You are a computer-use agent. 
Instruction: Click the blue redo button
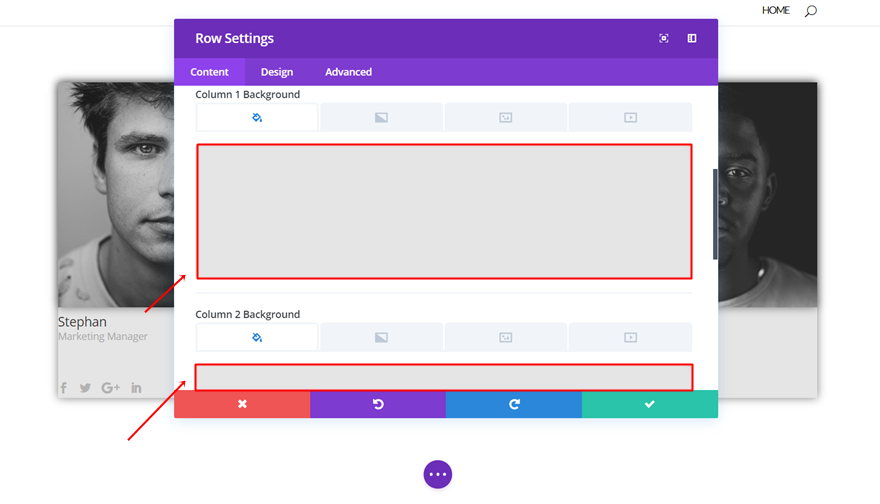514,404
